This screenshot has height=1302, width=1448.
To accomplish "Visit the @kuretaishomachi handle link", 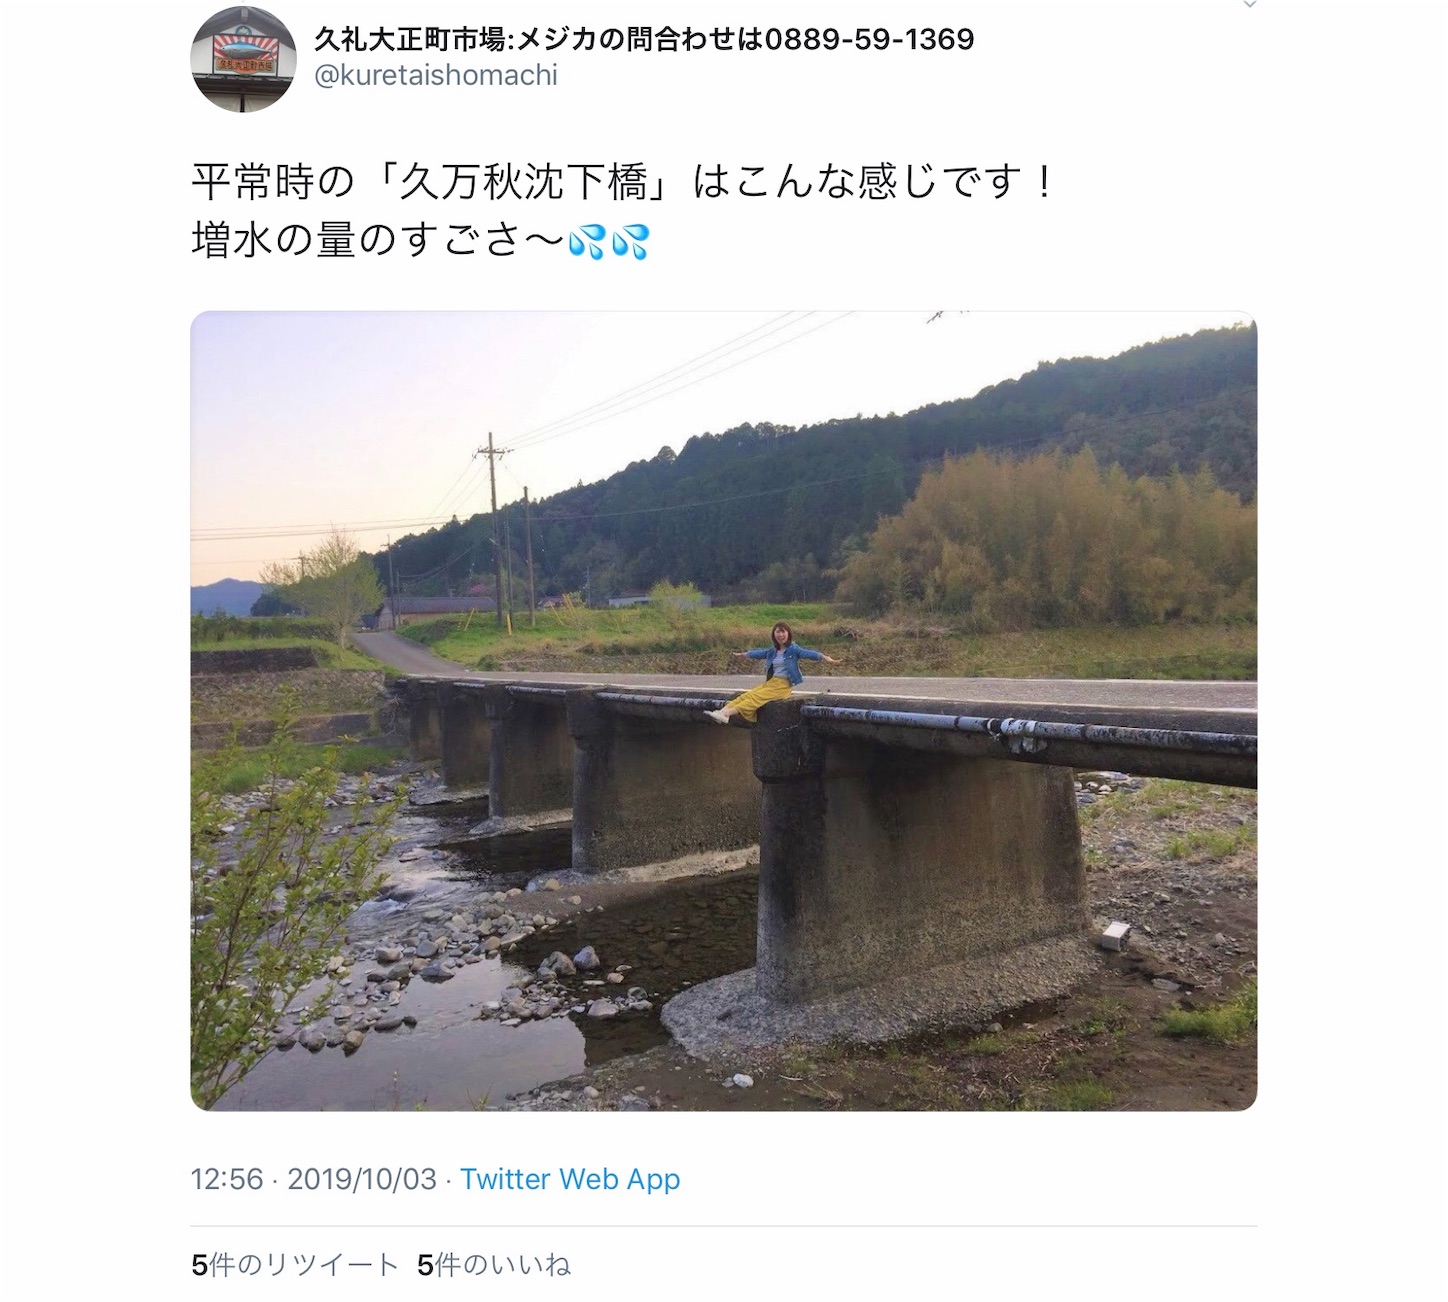I will tap(436, 75).
